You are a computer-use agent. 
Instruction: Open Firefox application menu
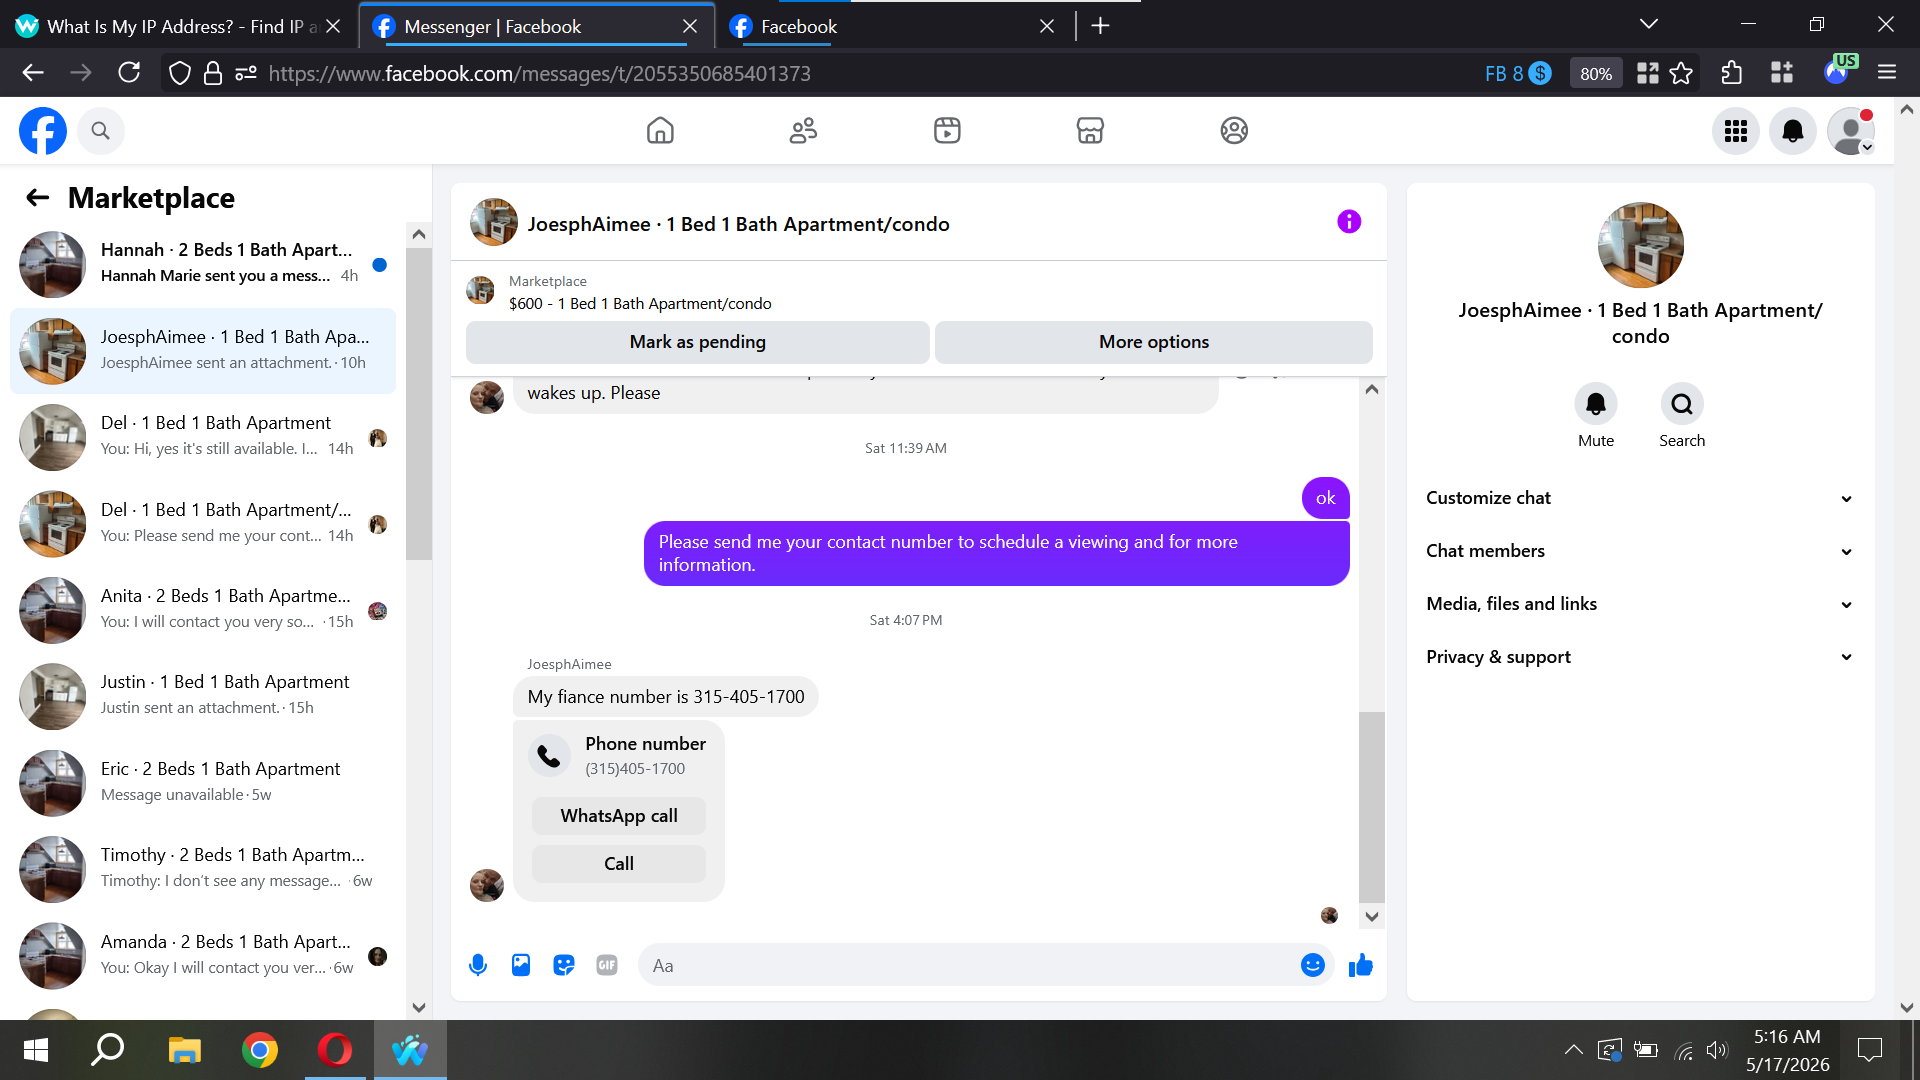click(x=1887, y=73)
